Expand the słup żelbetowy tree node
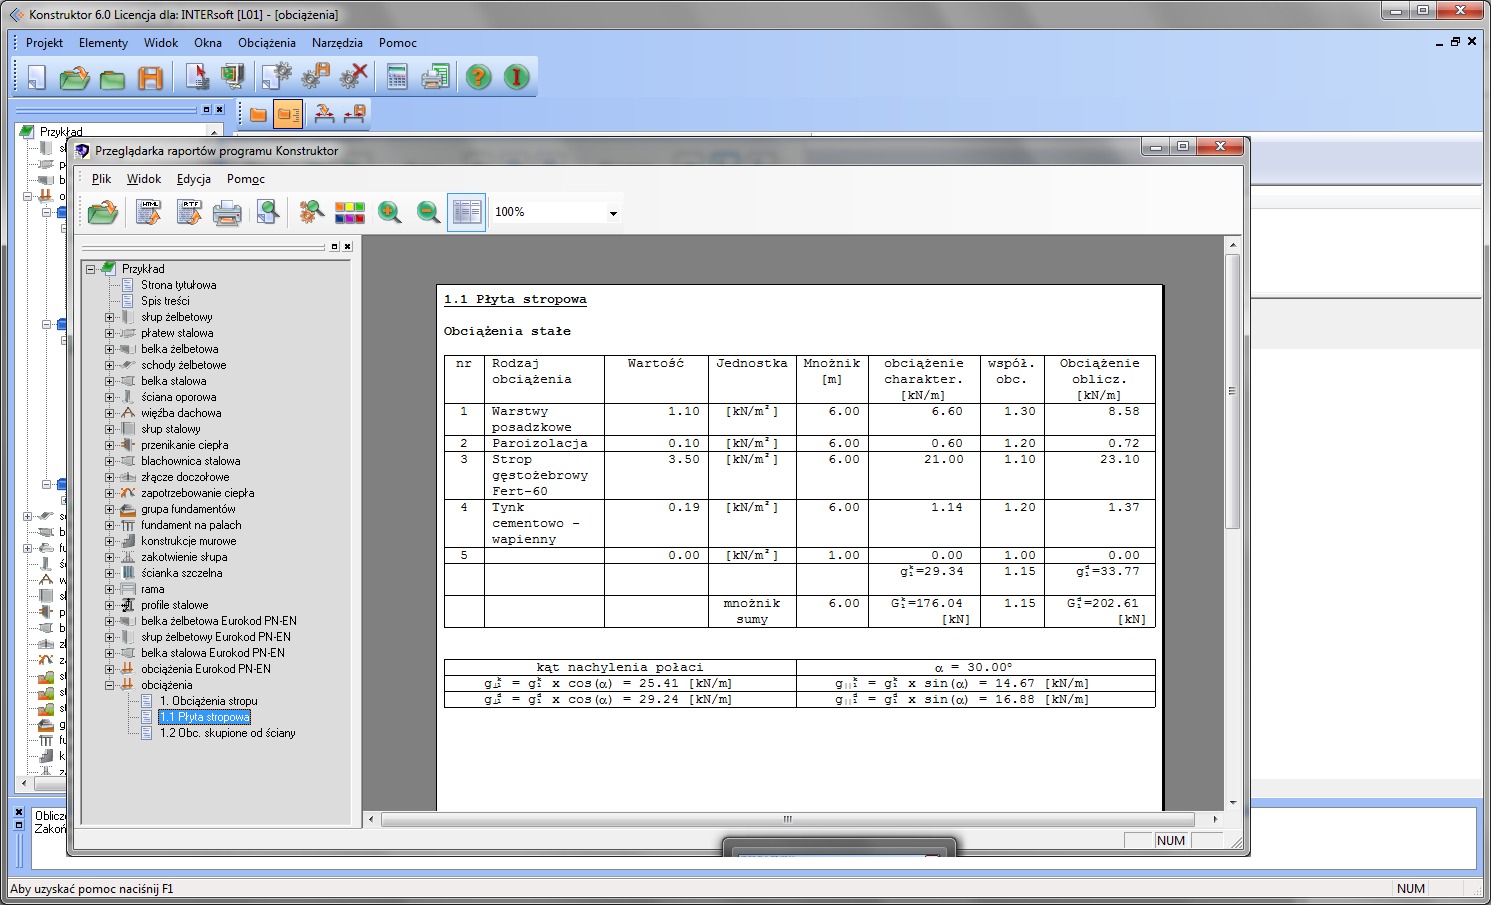1491x905 pixels. click(x=109, y=317)
